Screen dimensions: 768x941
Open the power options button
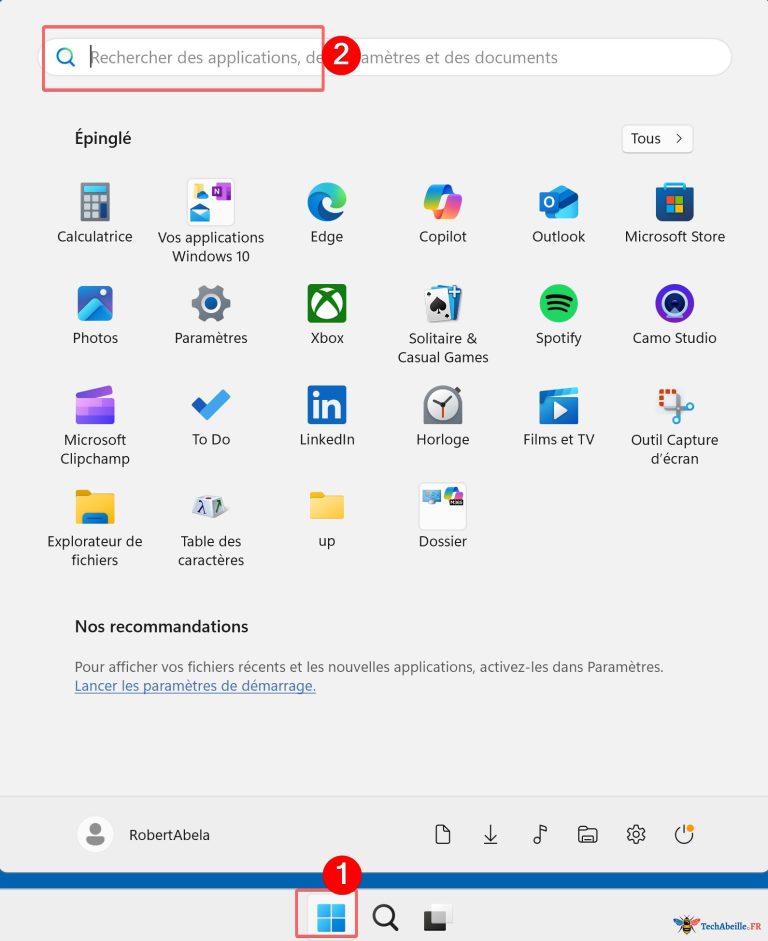point(684,834)
